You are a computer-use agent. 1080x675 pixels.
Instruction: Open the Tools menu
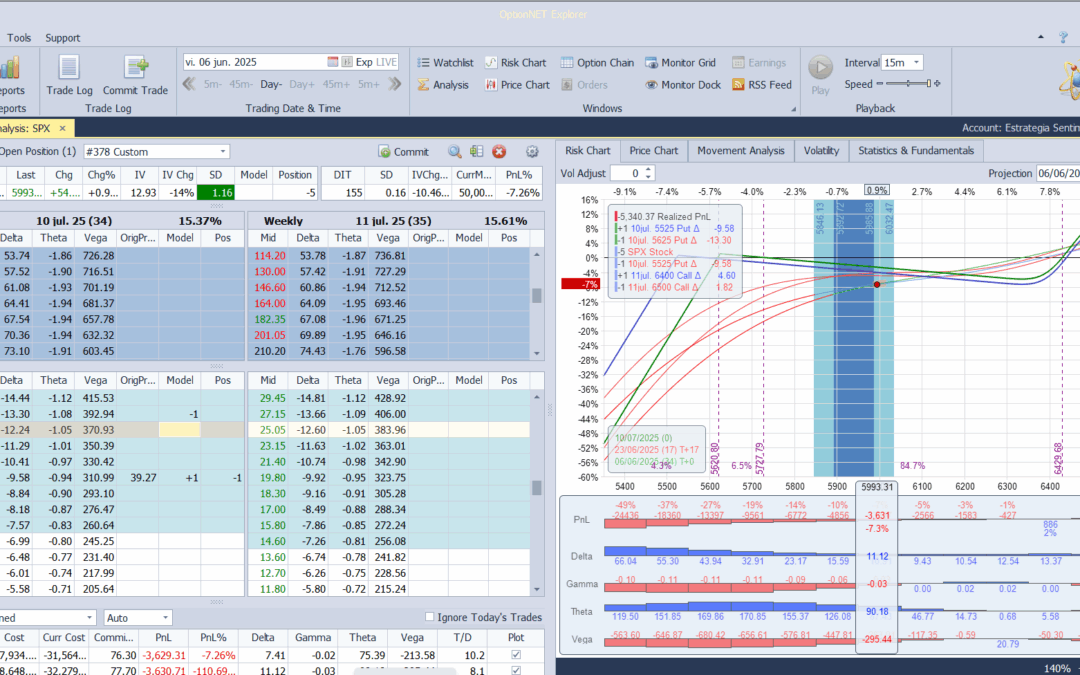pos(19,38)
